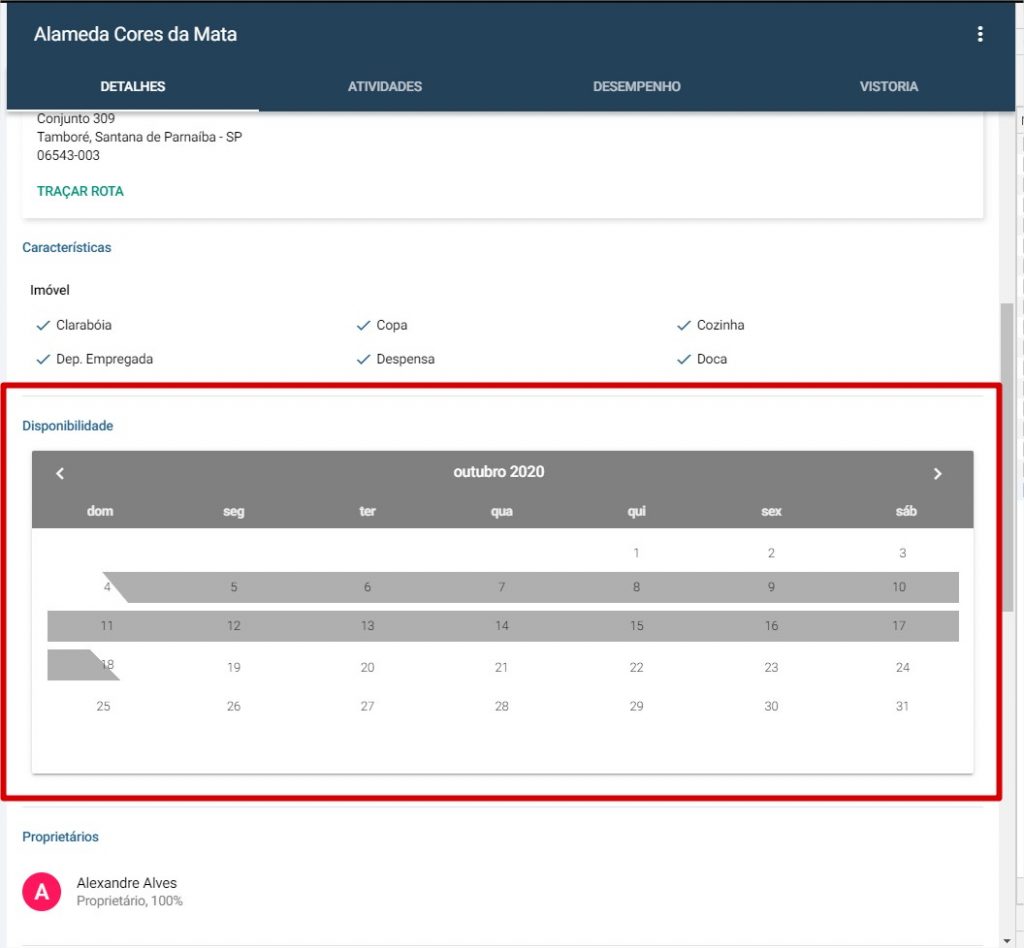Open the three-dot more options menu
The height and width of the screenshot is (948, 1024).
980,34
